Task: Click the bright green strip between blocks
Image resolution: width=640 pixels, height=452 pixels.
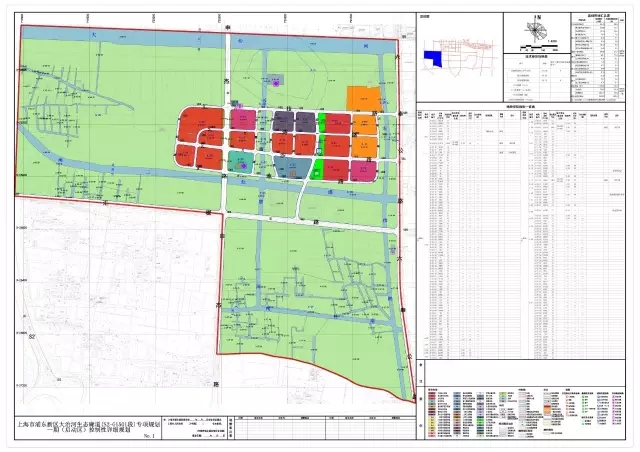Action: click(x=322, y=123)
